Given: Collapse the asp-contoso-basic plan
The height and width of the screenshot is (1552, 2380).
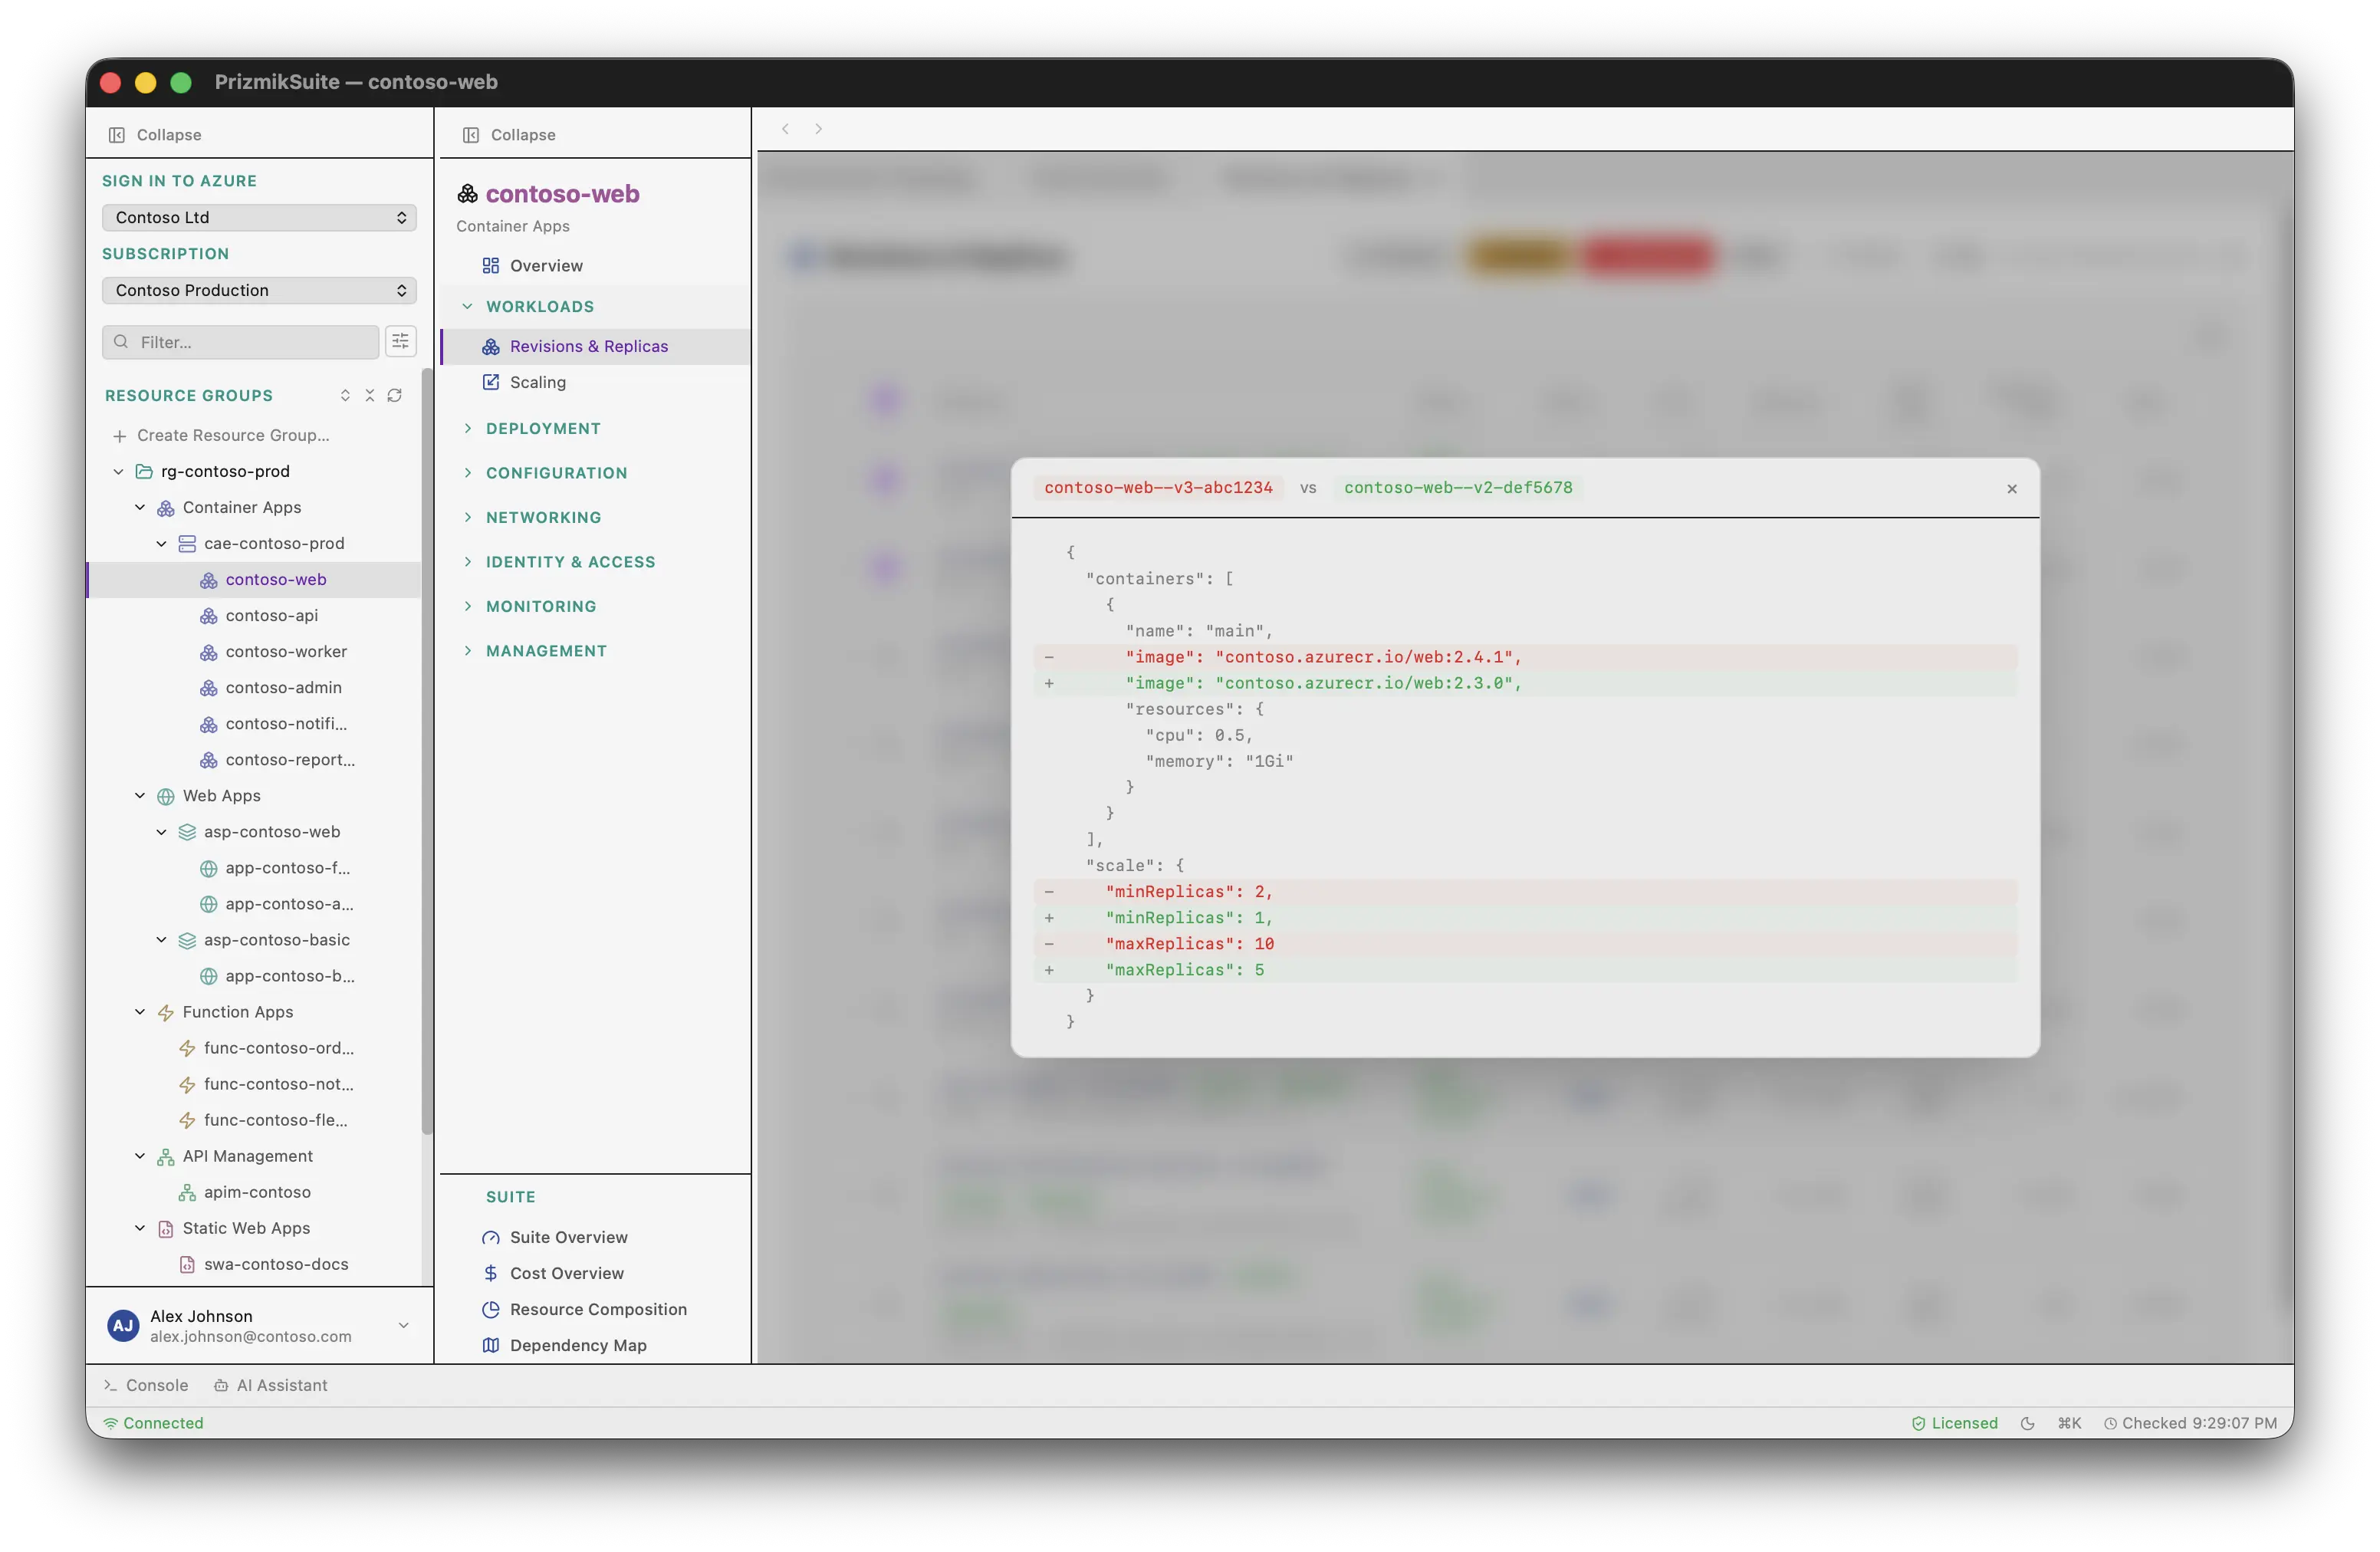Looking at the screenshot, I should click(161, 939).
